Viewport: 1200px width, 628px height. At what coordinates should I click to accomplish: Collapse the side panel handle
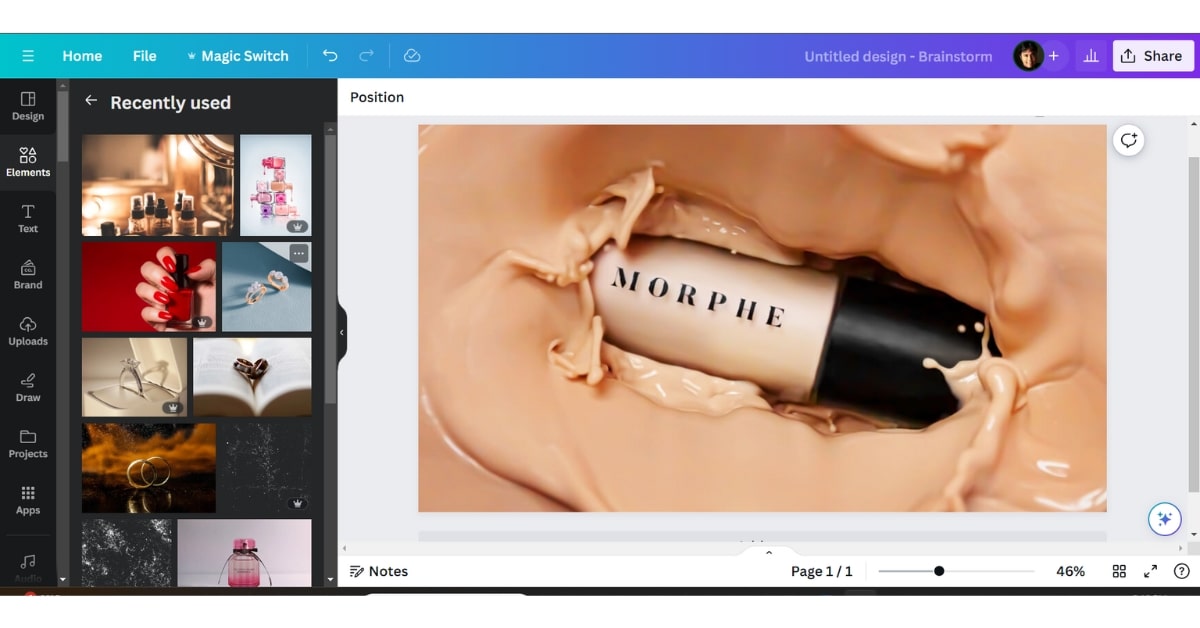(342, 332)
